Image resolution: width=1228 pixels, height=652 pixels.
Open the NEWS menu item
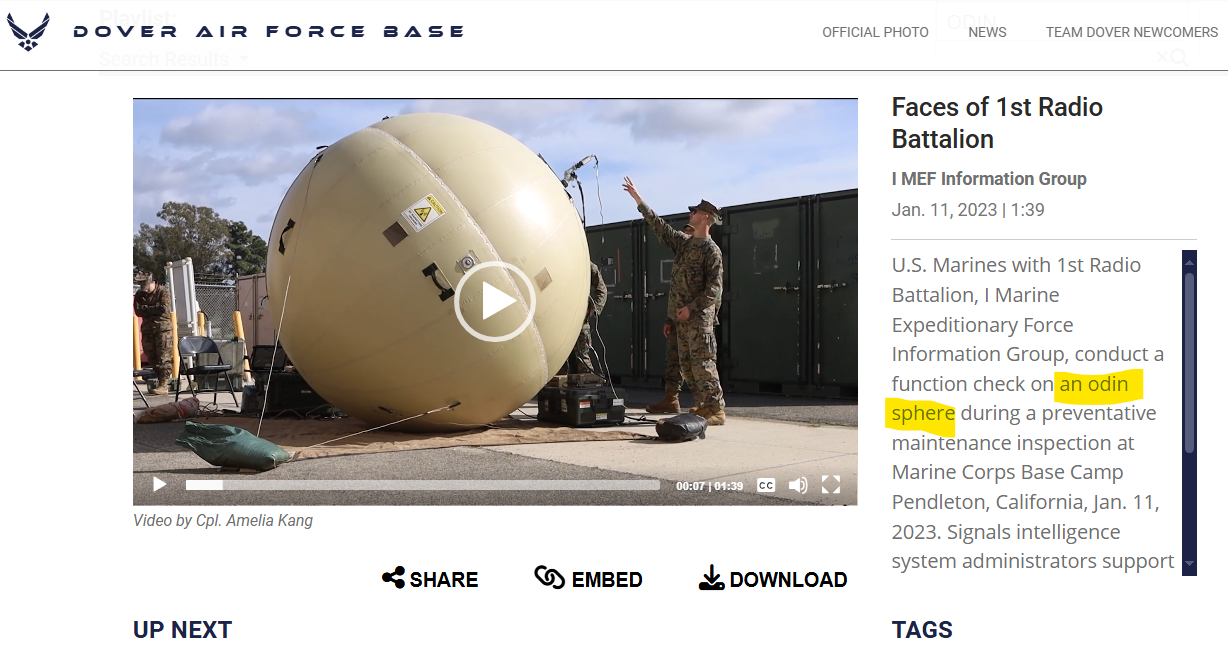tap(987, 32)
